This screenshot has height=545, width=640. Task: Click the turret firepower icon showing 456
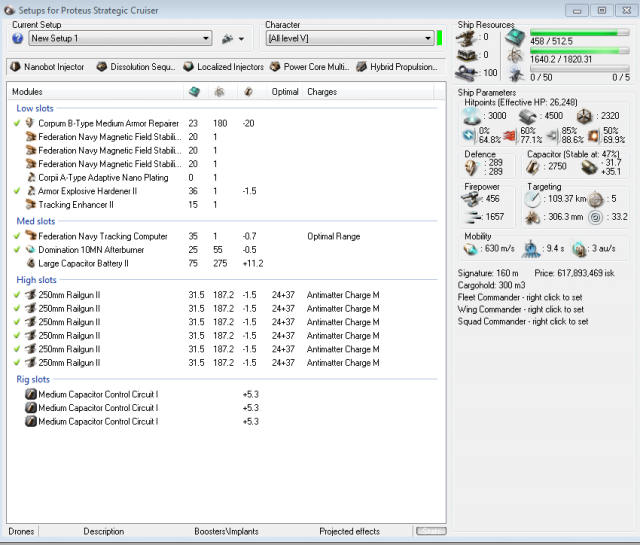(x=472, y=199)
